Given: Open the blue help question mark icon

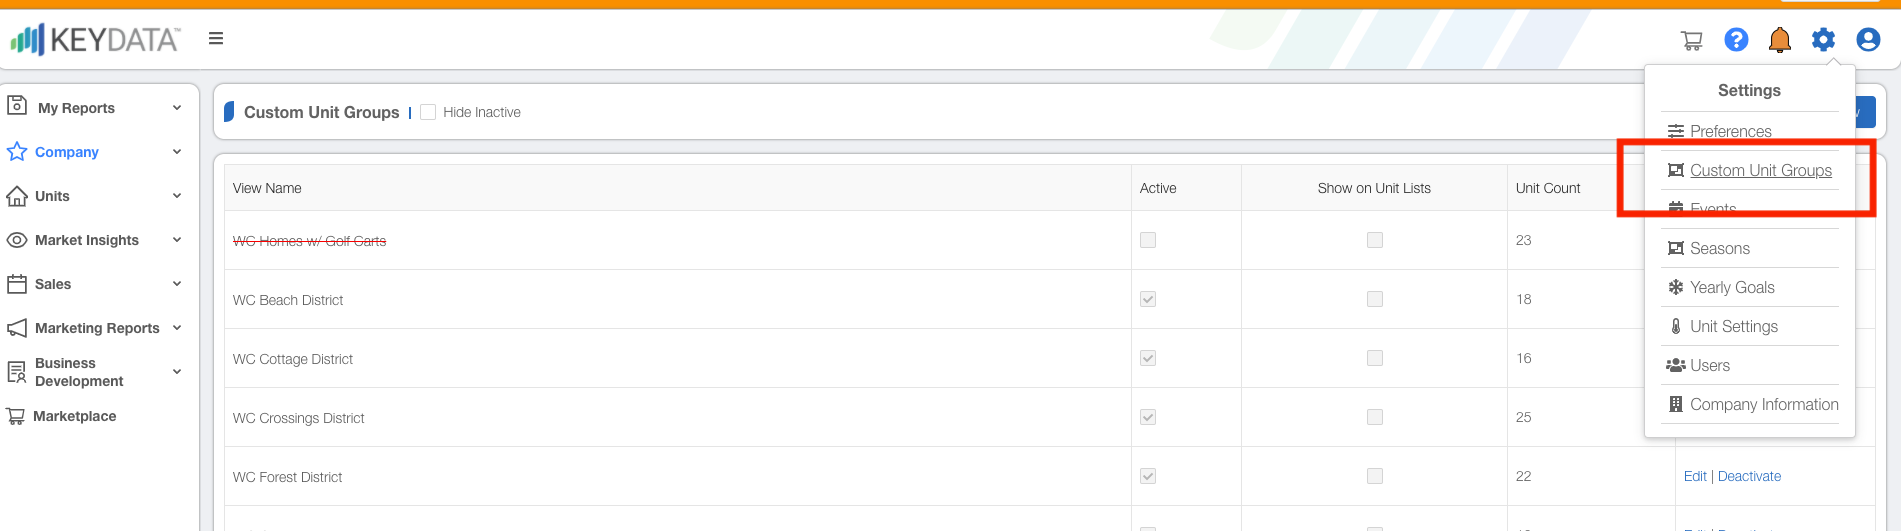Looking at the screenshot, I should (x=1736, y=39).
